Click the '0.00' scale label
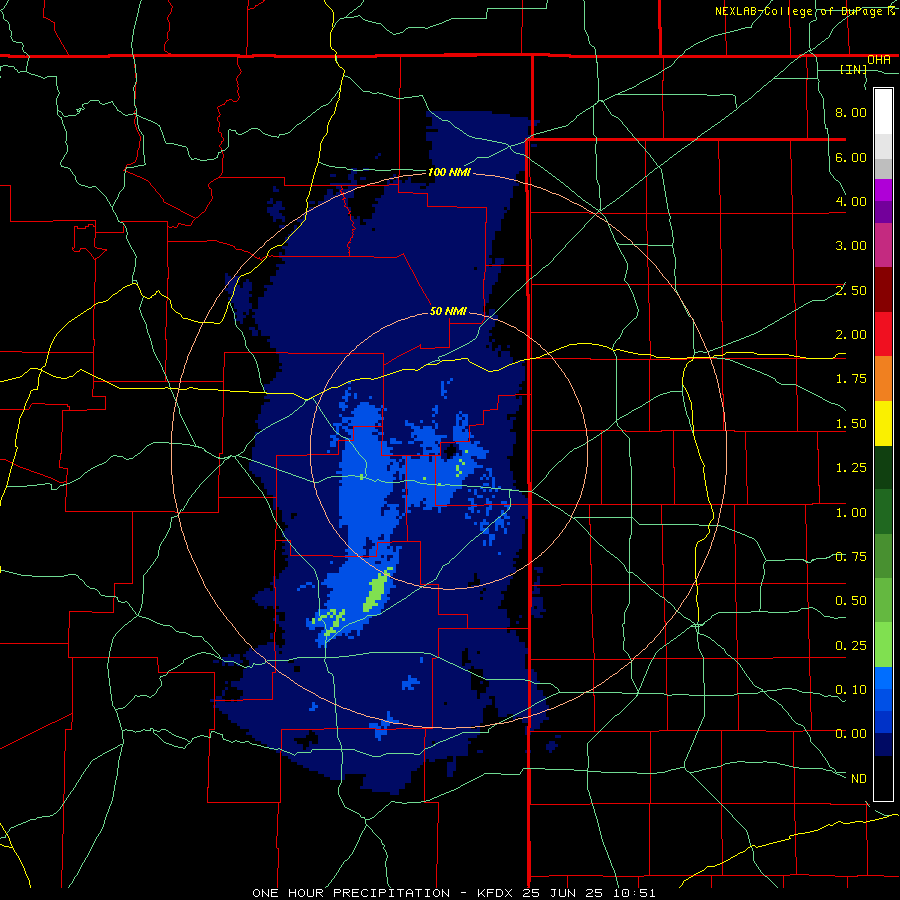The height and width of the screenshot is (900, 900). click(x=851, y=734)
